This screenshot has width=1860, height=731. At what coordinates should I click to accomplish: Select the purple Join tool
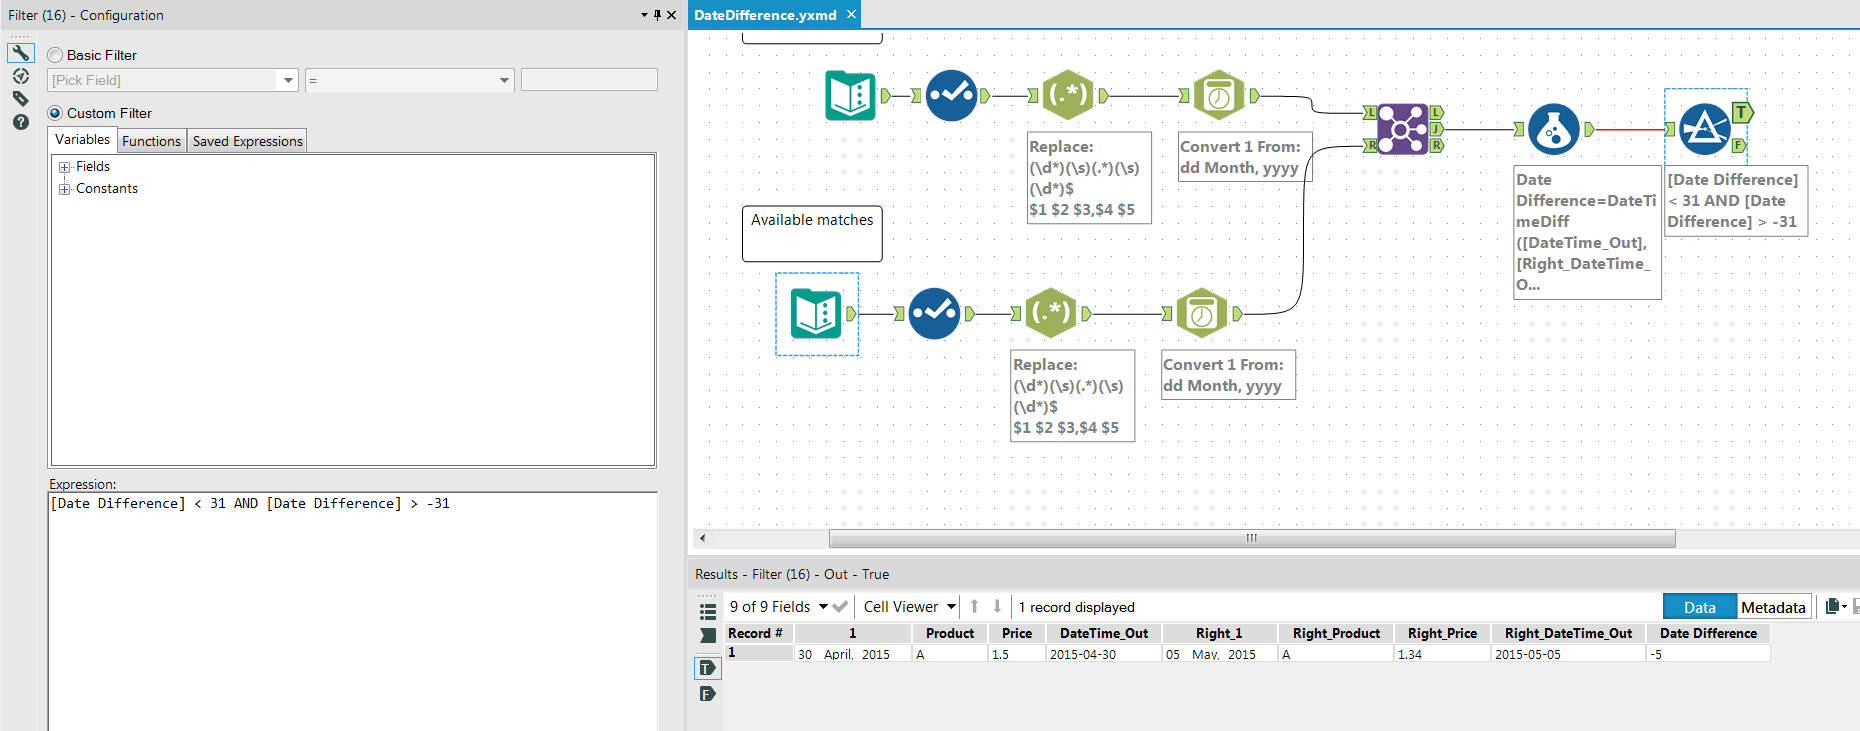tap(1403, 129)
